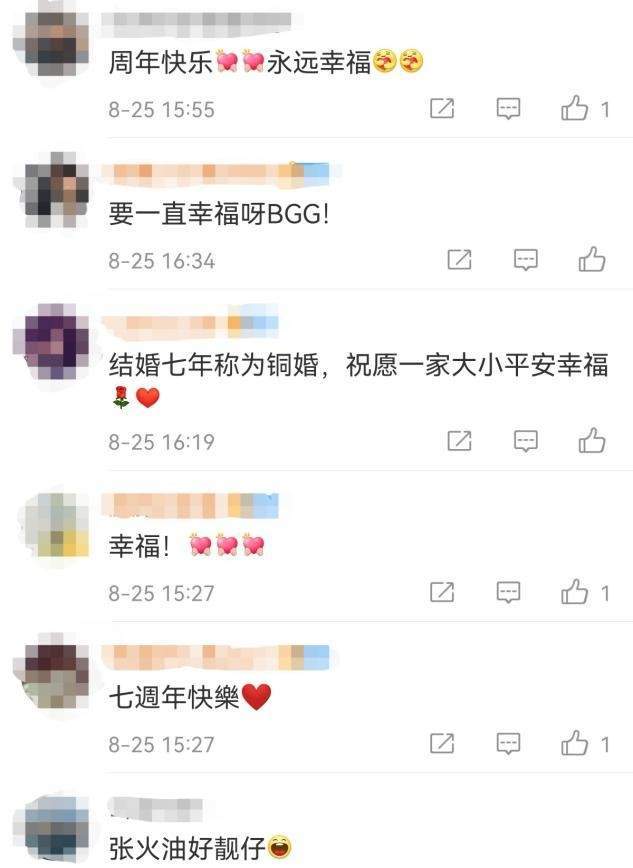Viewport: 633px width, 868px height.
Task: Repost the 幸福! hearts comment
Action: click(x=442, y=592)
